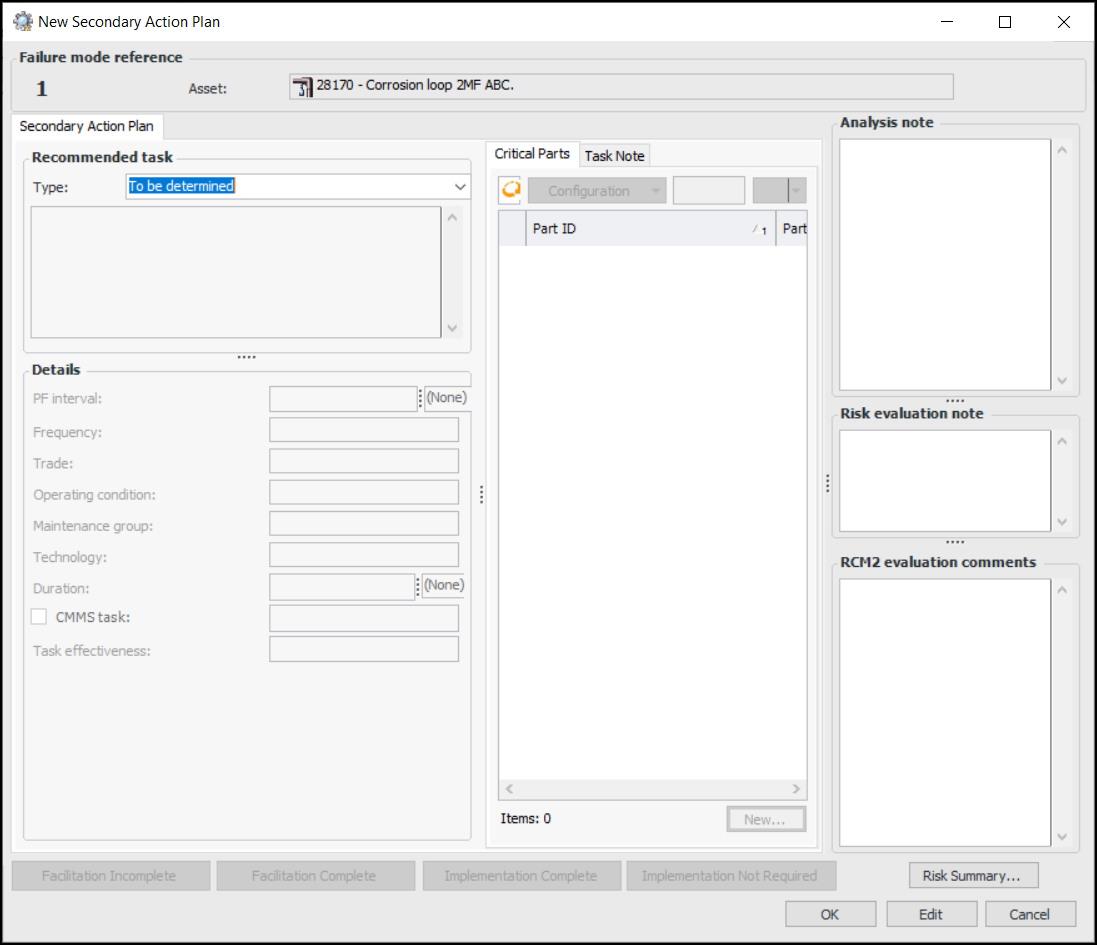Click the Critical Parts horizontal scrollbar right arrow
Viewport: 1097px width, 945px height.
(x=796, y=789)
